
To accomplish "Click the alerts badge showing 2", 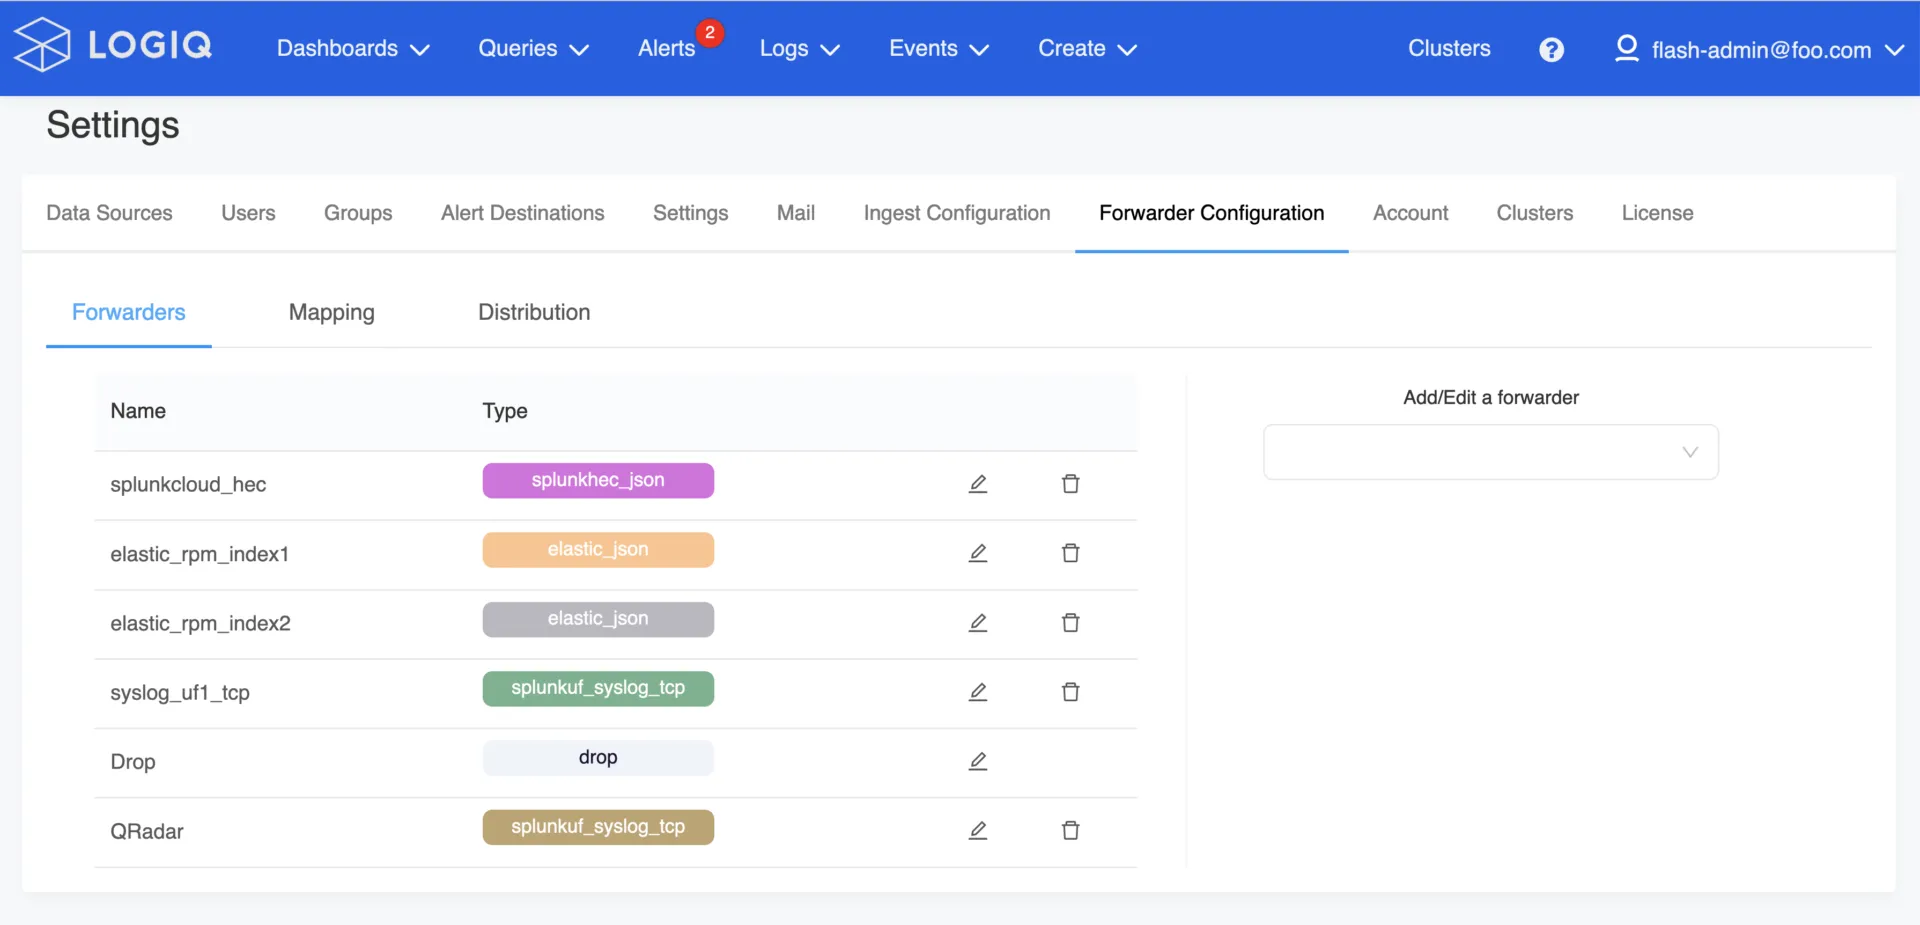I will click(x=709, y=32).
